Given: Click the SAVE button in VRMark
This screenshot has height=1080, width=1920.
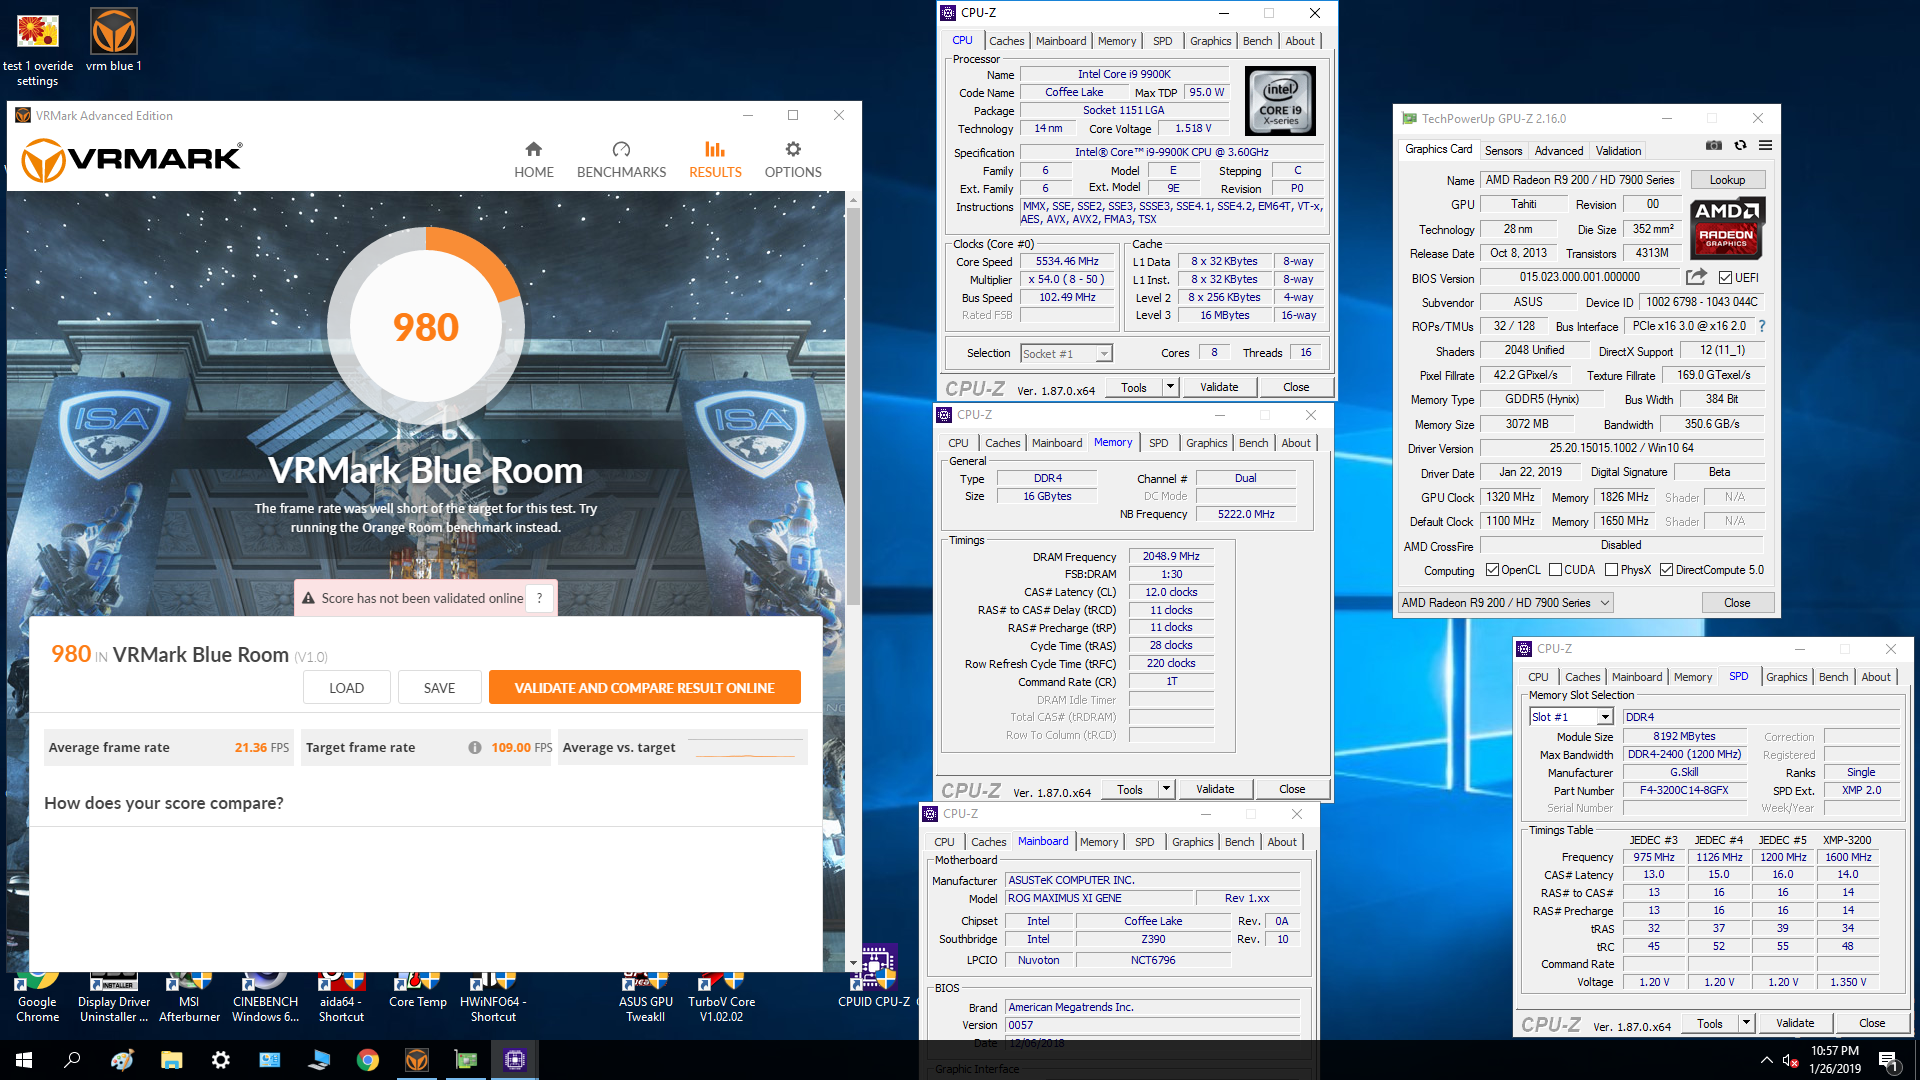Looking at the screenshot, I should pos(439,688).
